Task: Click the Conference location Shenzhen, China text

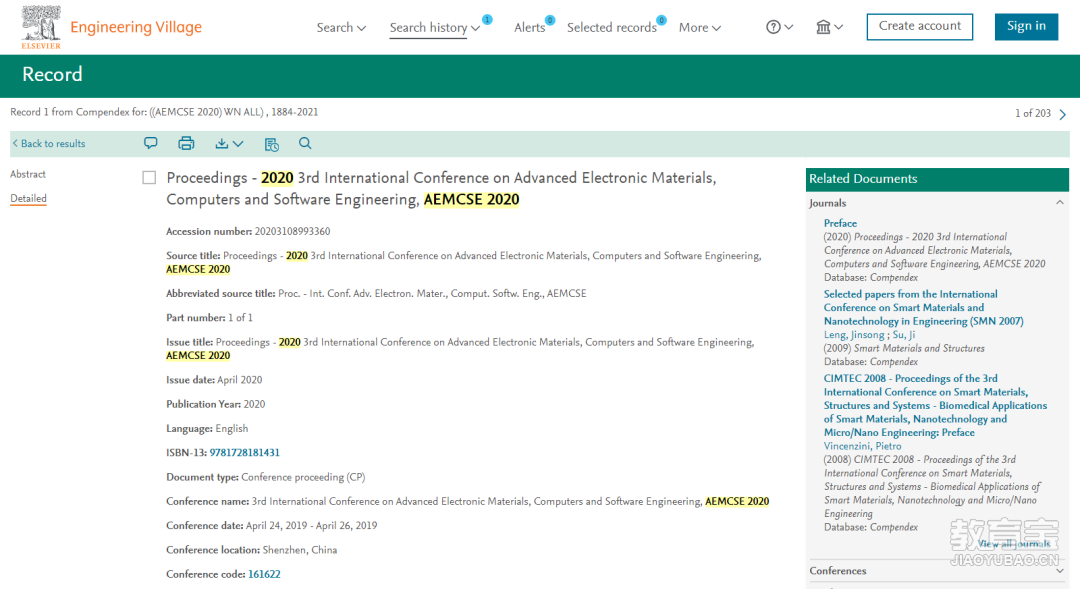Action: click(x=300, y=550)
